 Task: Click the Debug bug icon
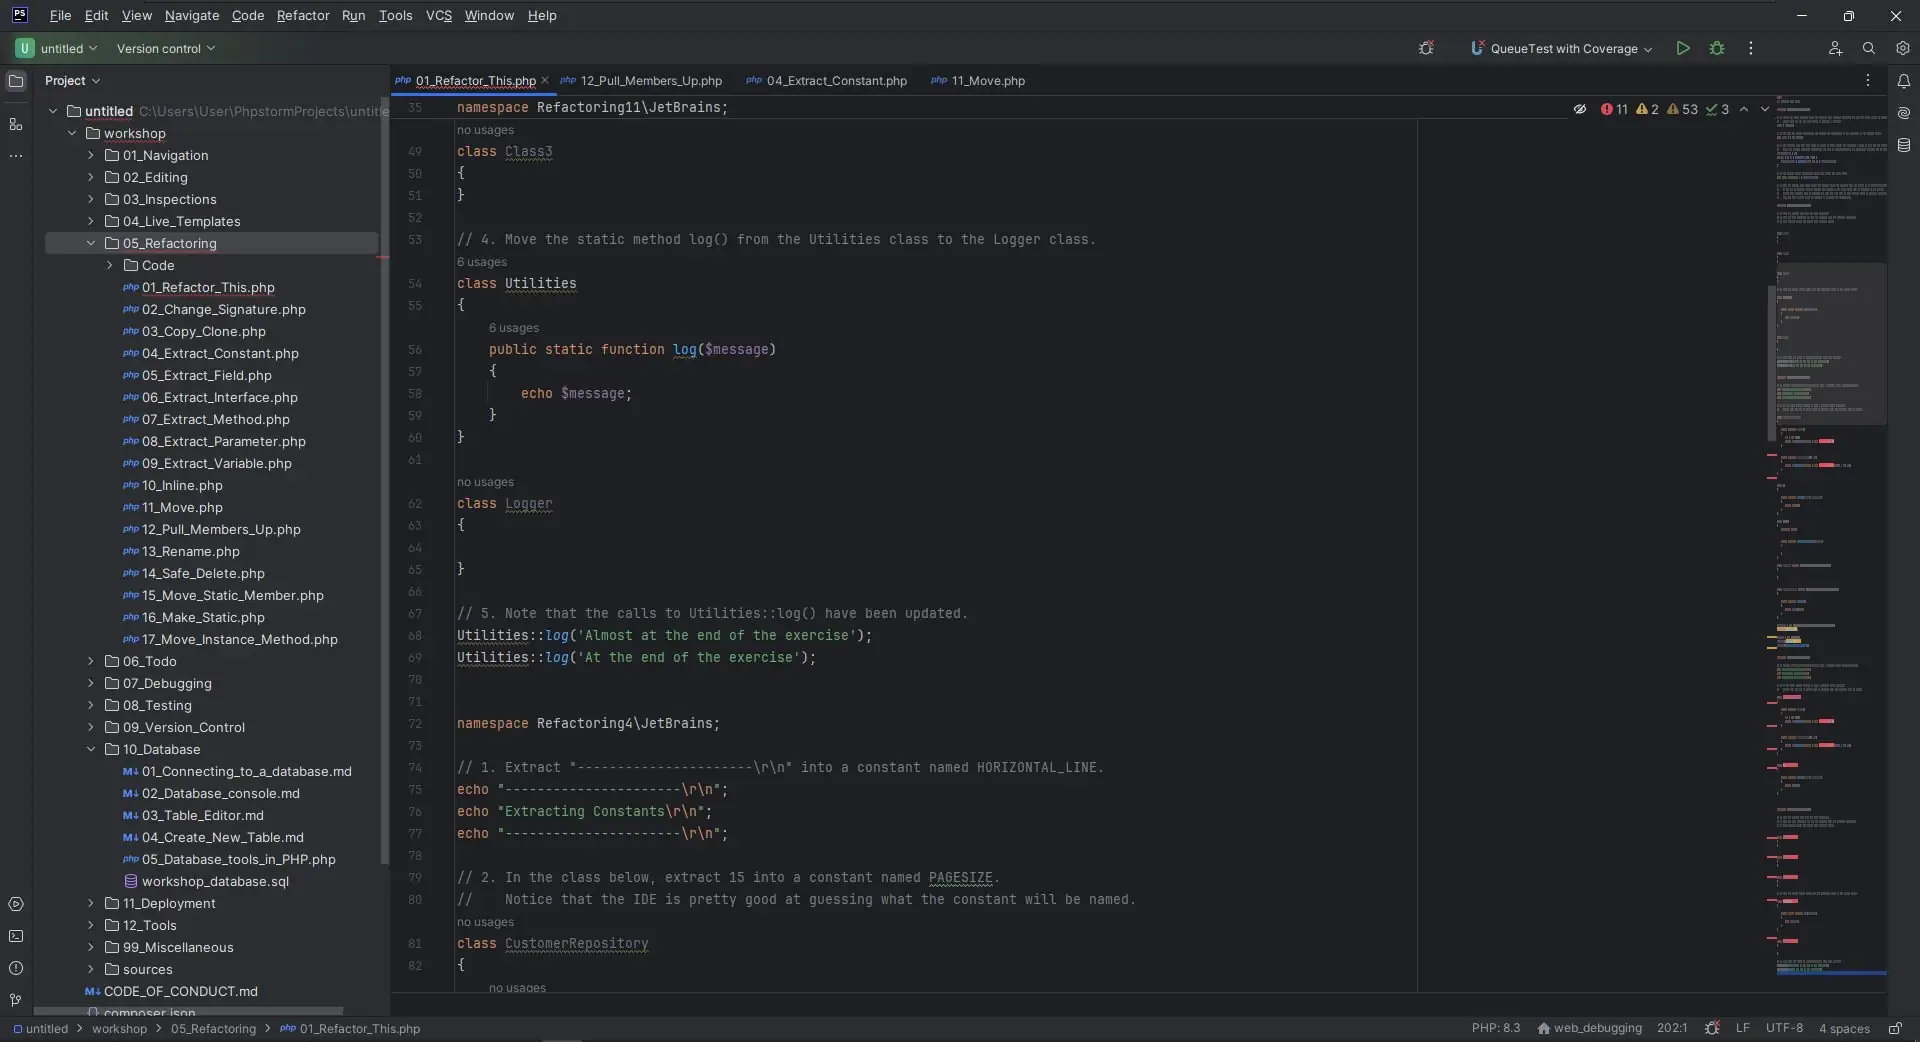coord(1717,48)
